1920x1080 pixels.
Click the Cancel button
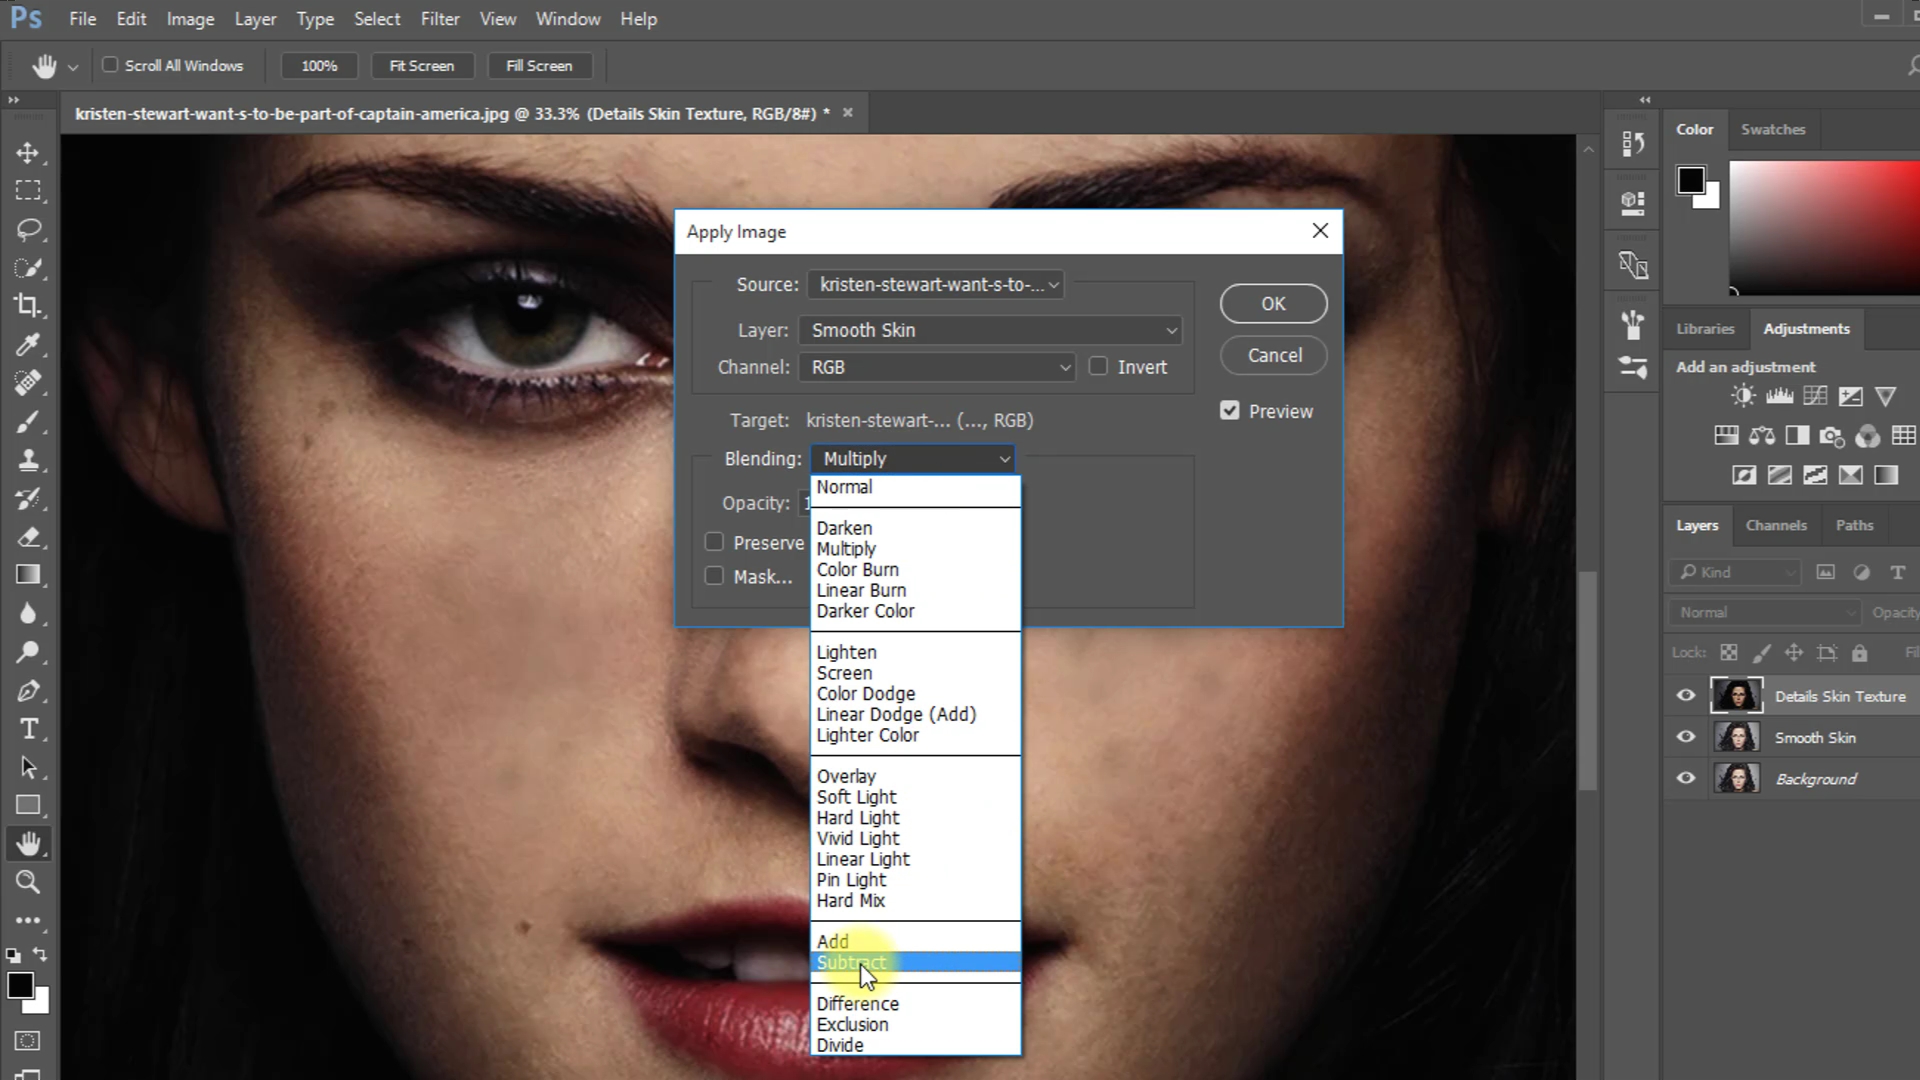tap(1274, 355)
